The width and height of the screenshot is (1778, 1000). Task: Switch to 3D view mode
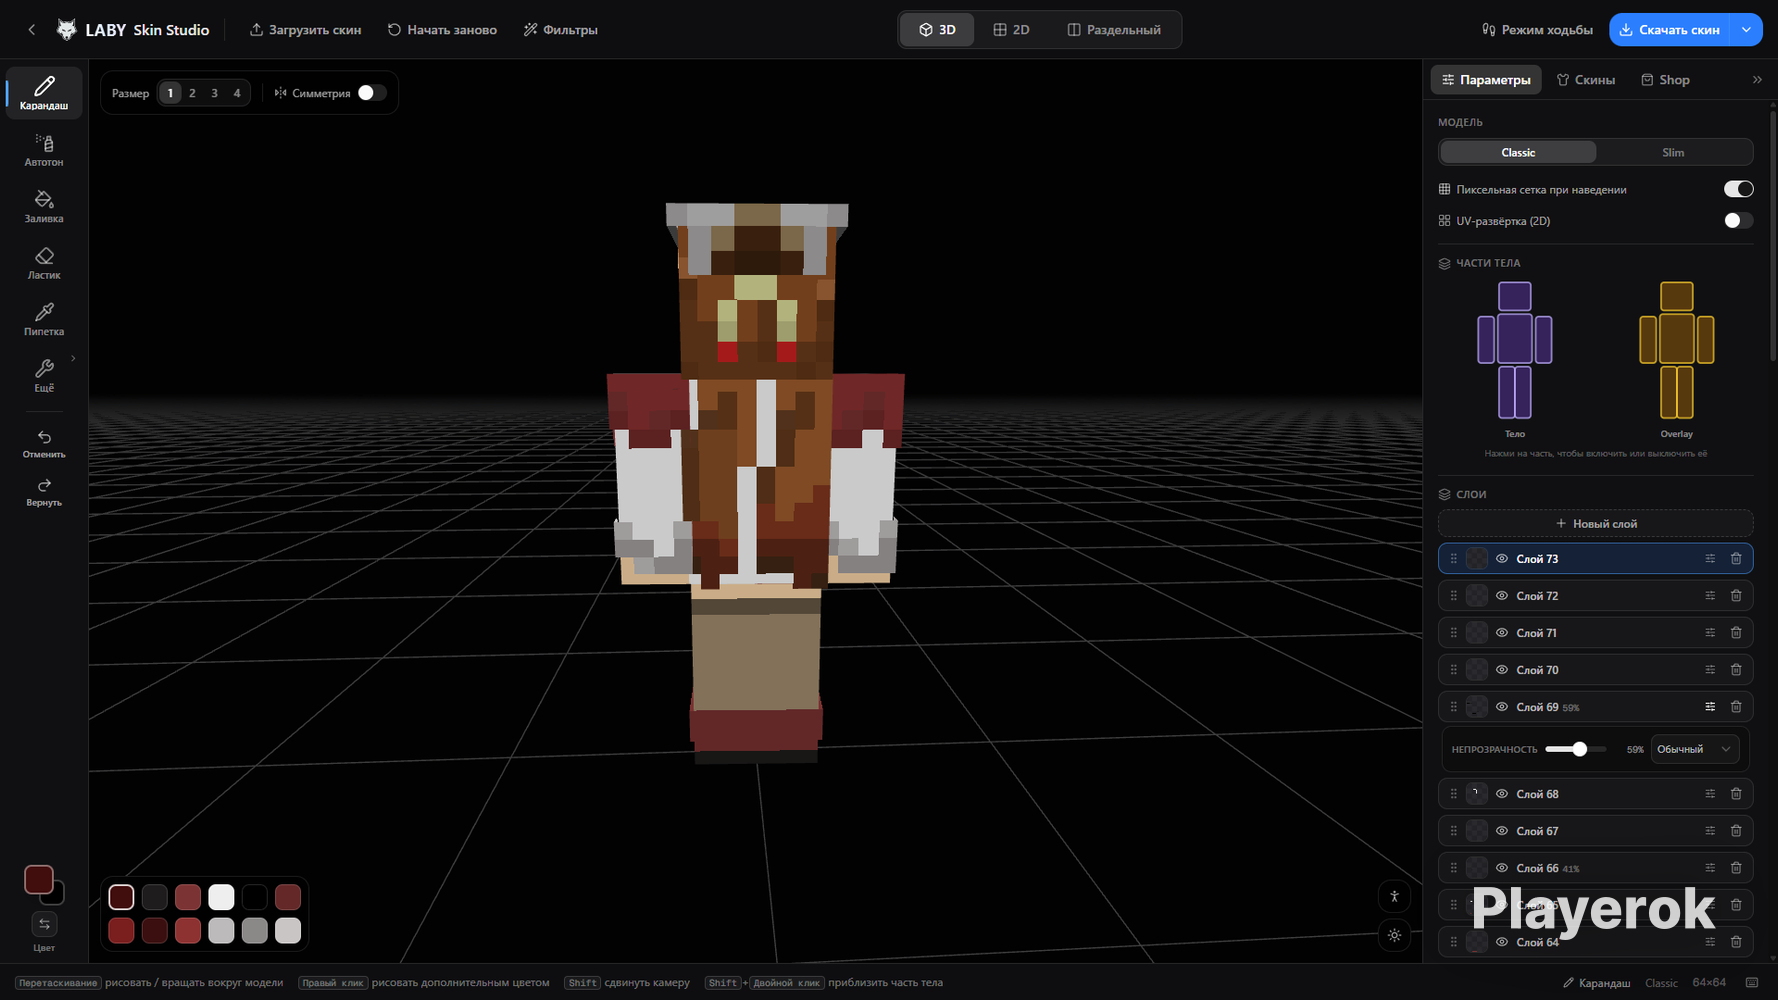click(937, 30)
